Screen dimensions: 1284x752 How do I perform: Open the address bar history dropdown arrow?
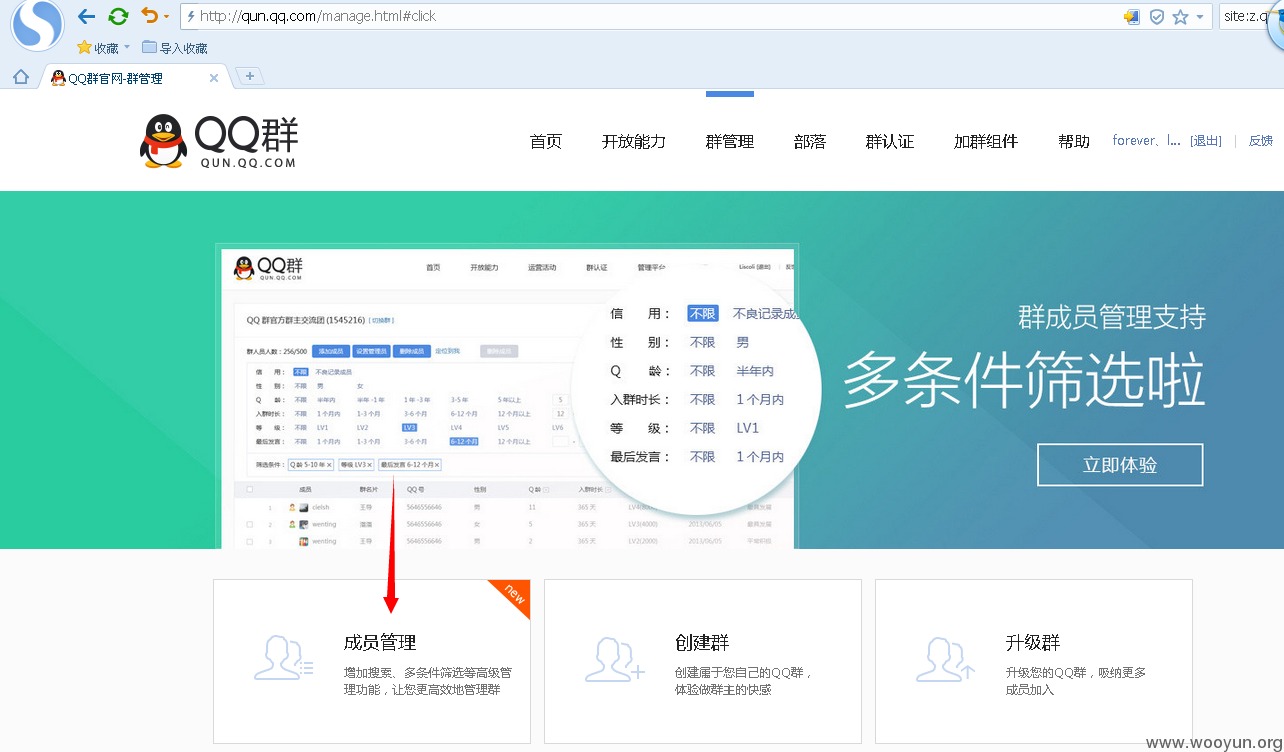point(1200,17)
